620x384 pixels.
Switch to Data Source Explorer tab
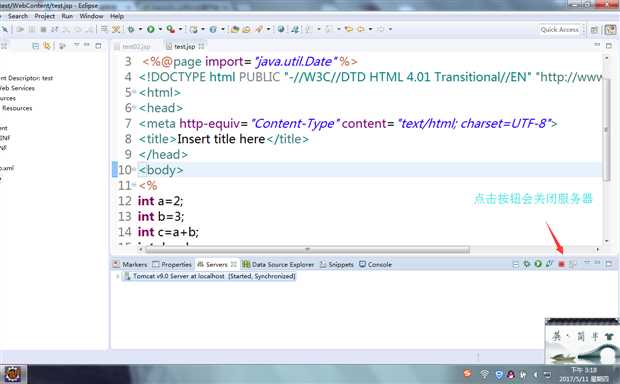tap(278, 264)
